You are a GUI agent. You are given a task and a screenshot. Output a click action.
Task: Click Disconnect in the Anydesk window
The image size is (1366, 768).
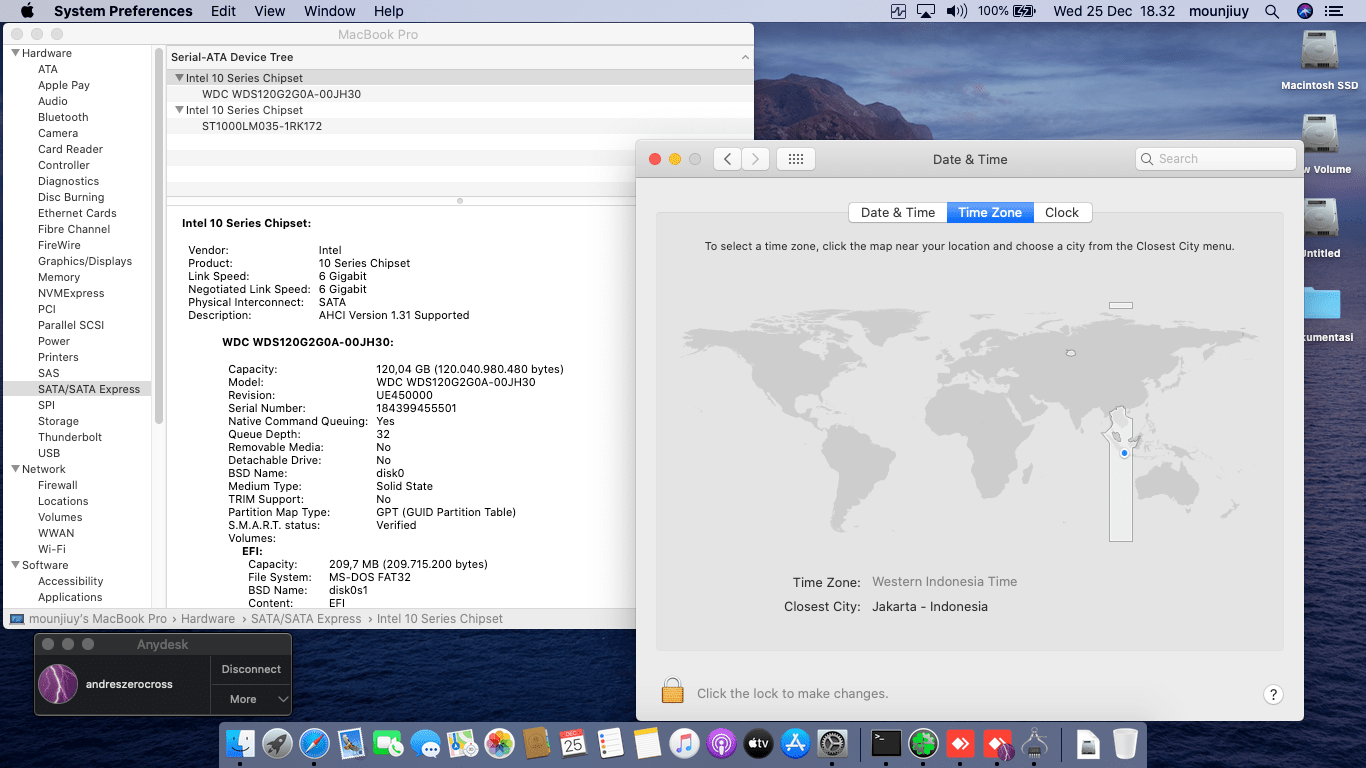coord(251,670)
